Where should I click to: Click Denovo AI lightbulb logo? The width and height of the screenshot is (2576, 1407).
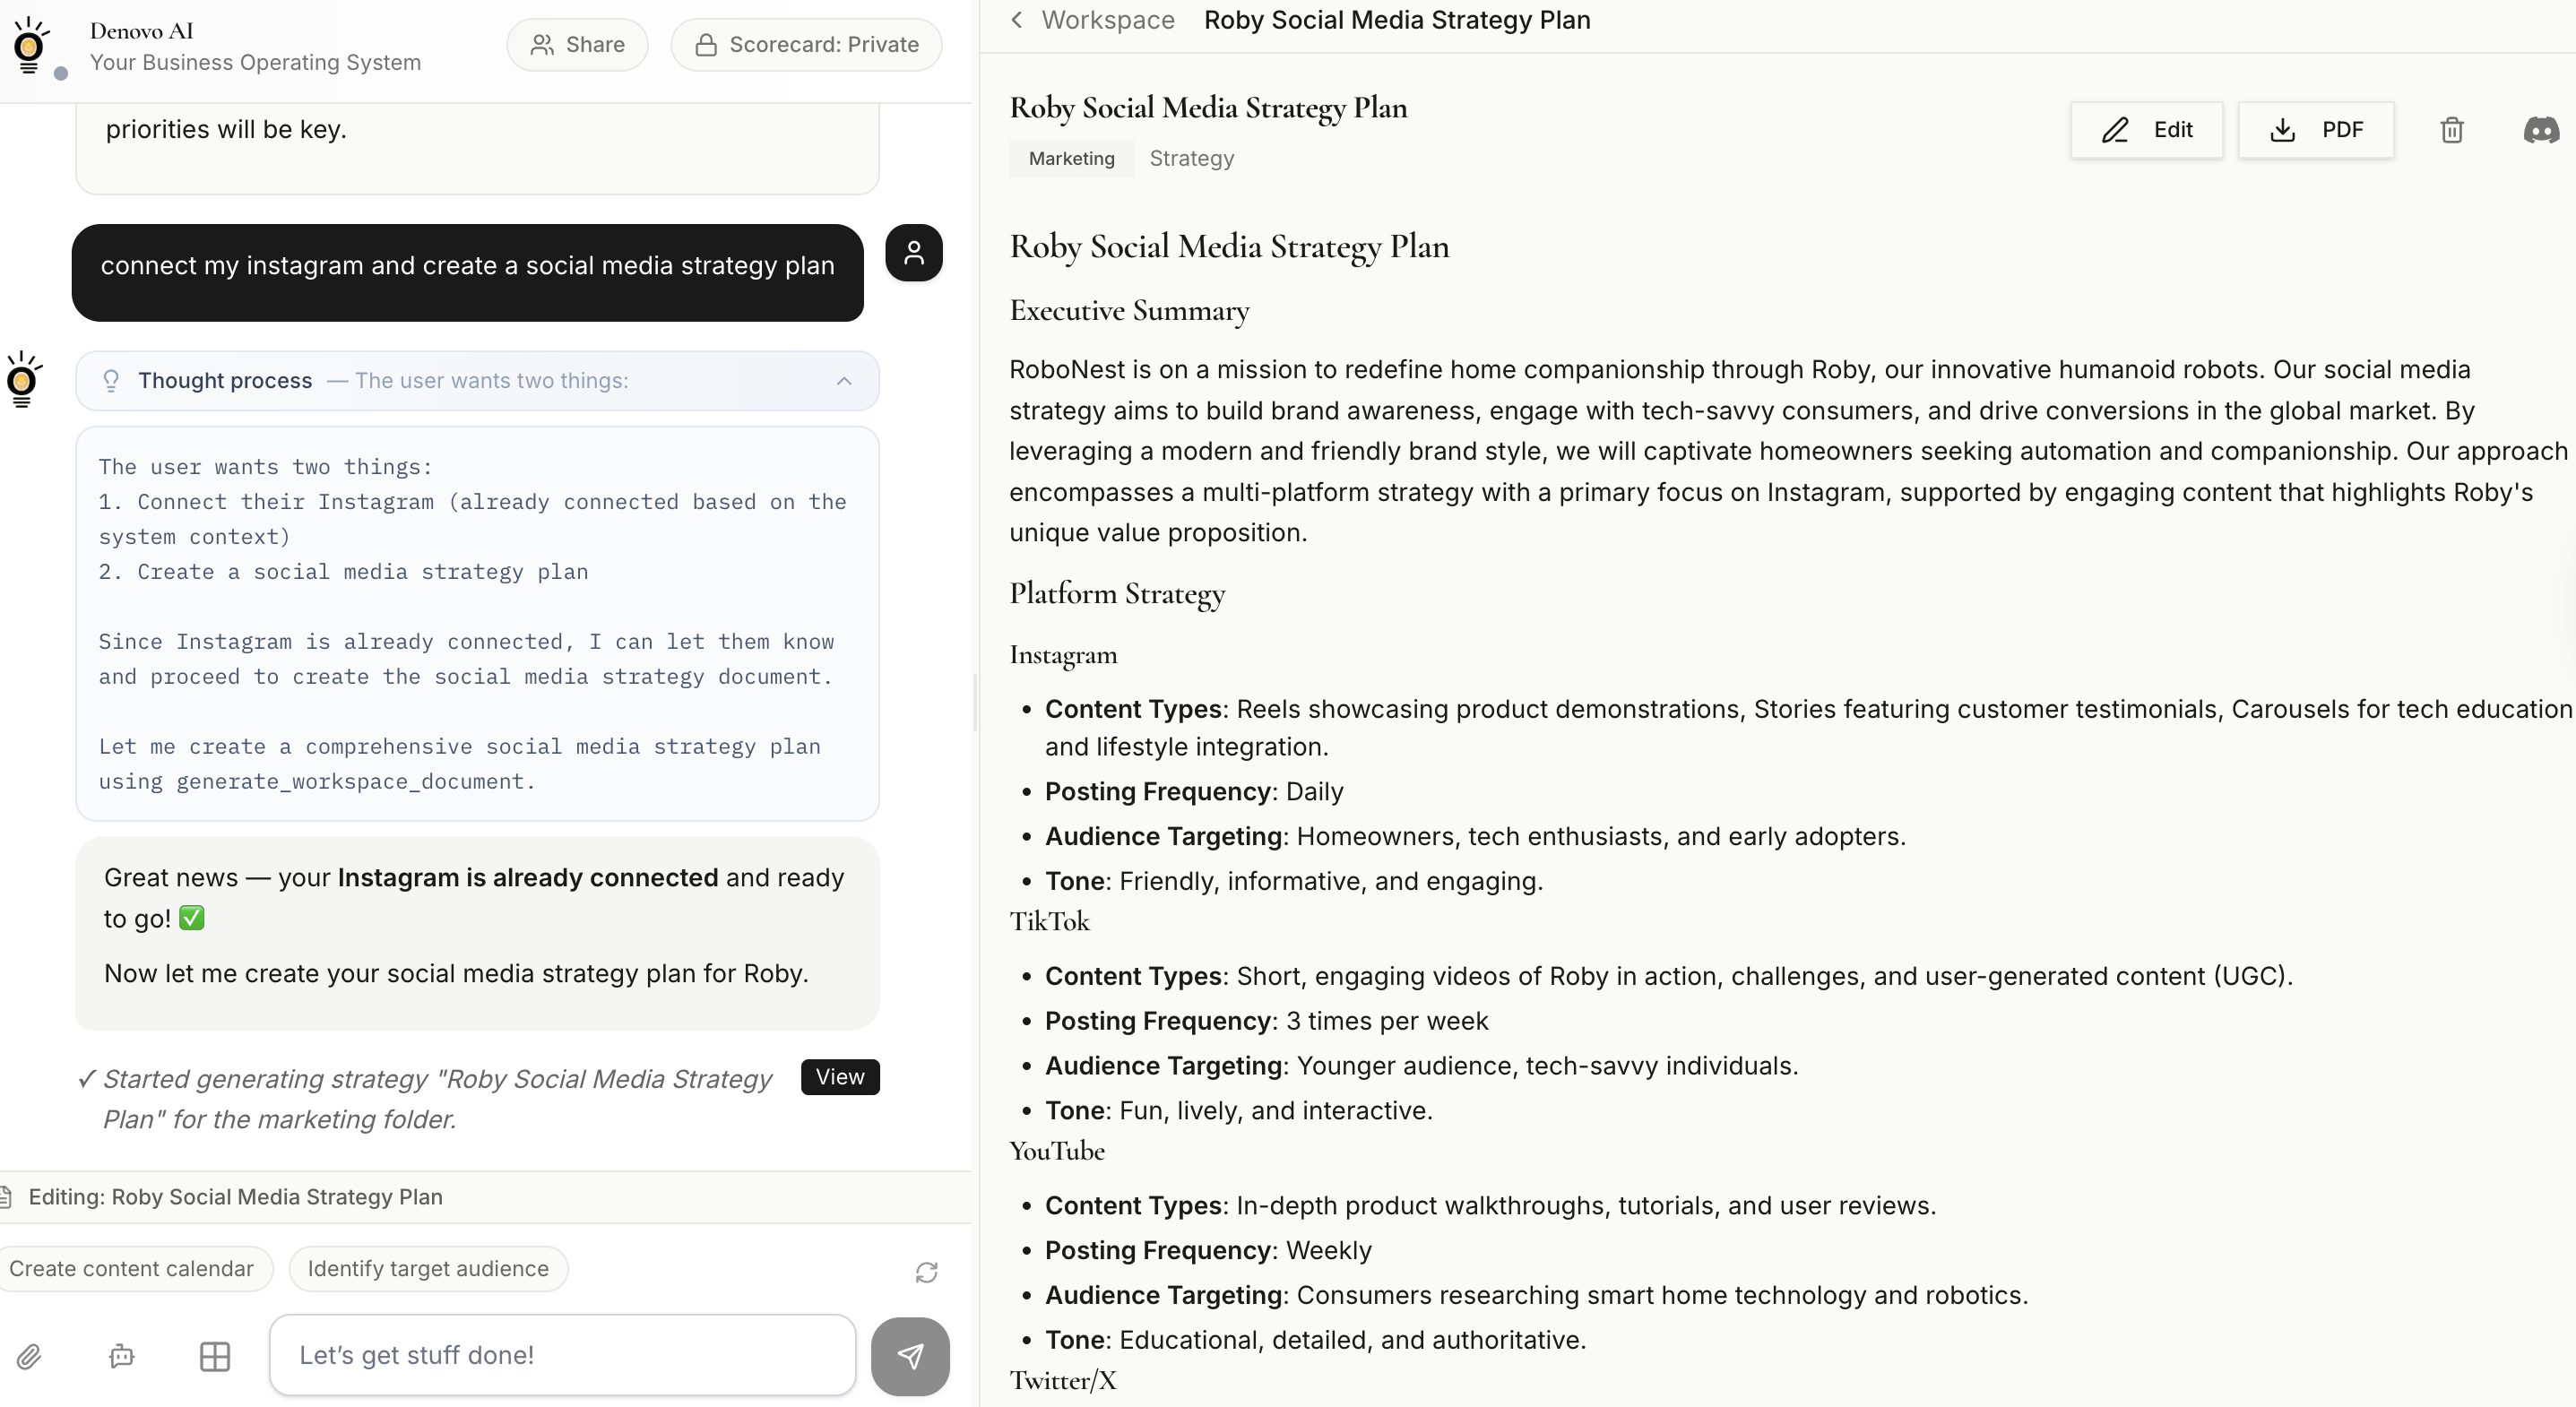30,46
